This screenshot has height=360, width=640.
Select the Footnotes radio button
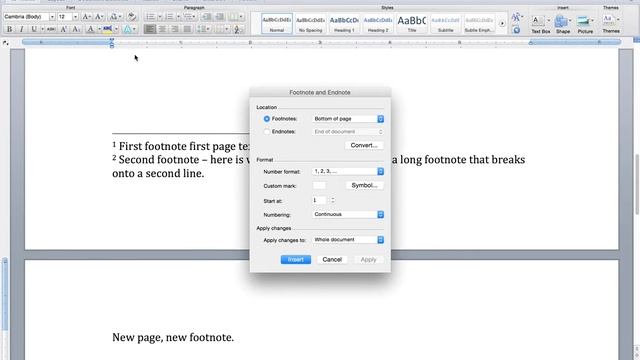pos(267,119)
